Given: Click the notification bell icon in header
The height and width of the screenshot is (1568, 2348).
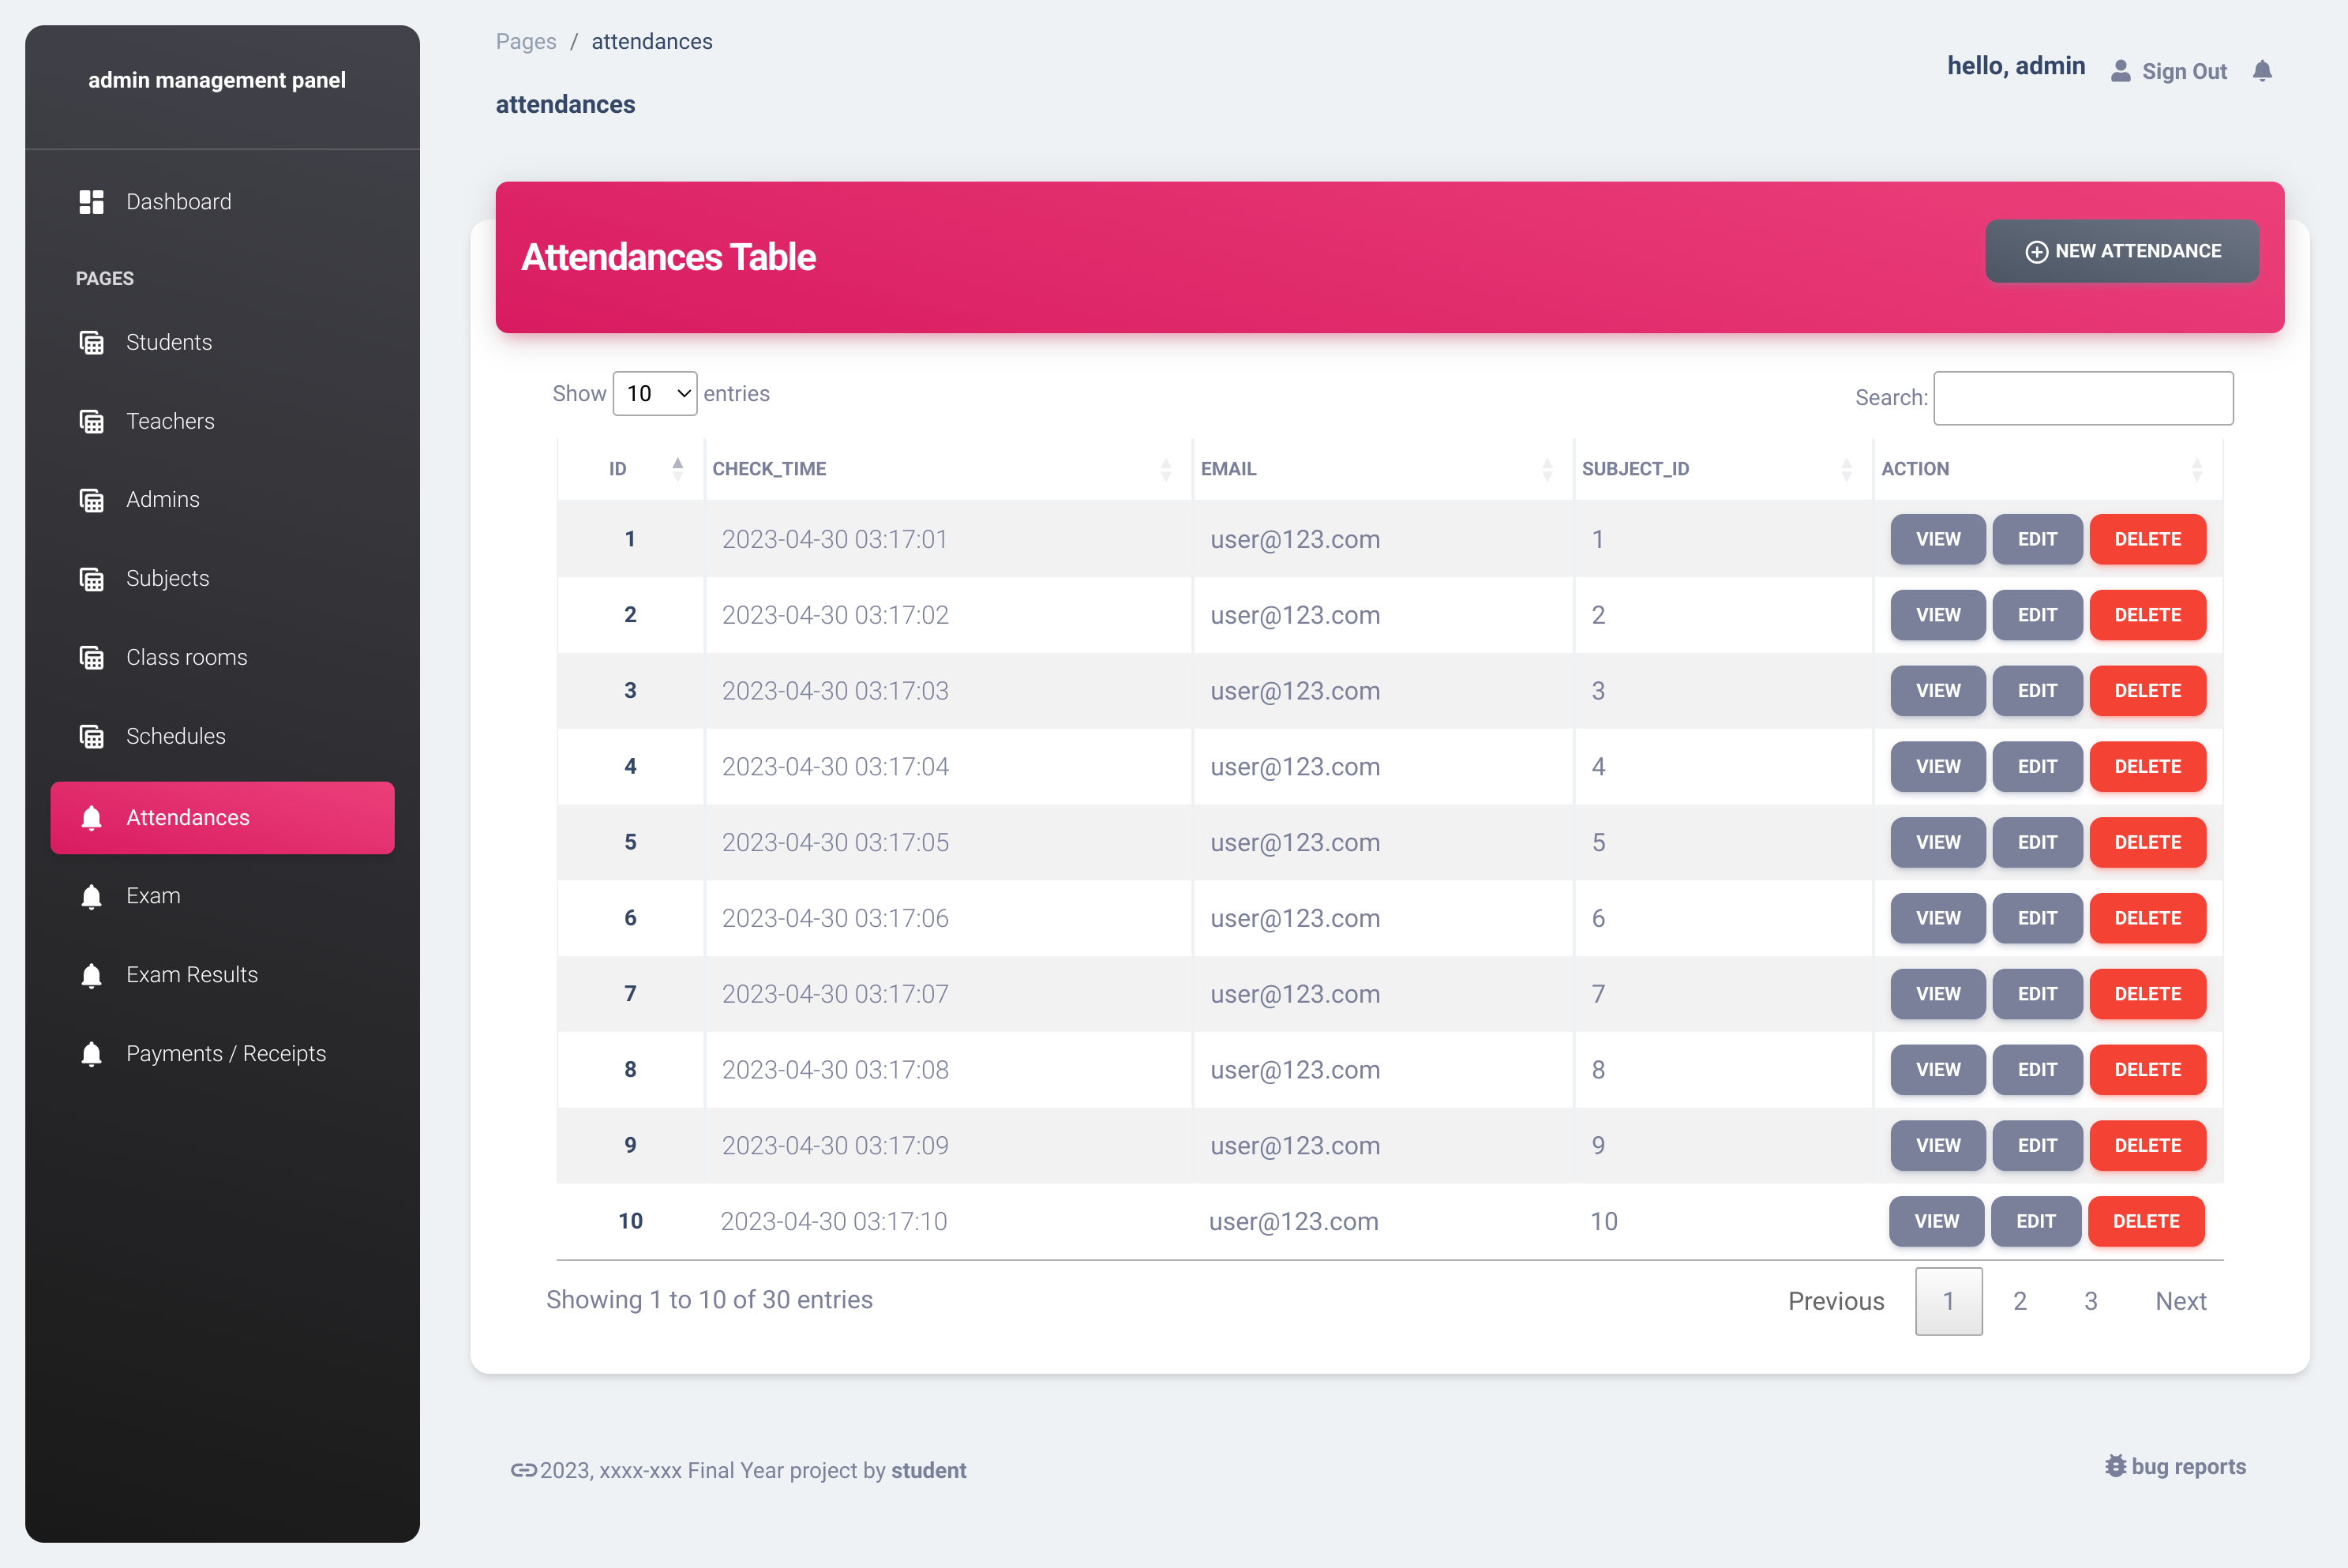Looking at the screenshot, I should tap(2262, 71).
